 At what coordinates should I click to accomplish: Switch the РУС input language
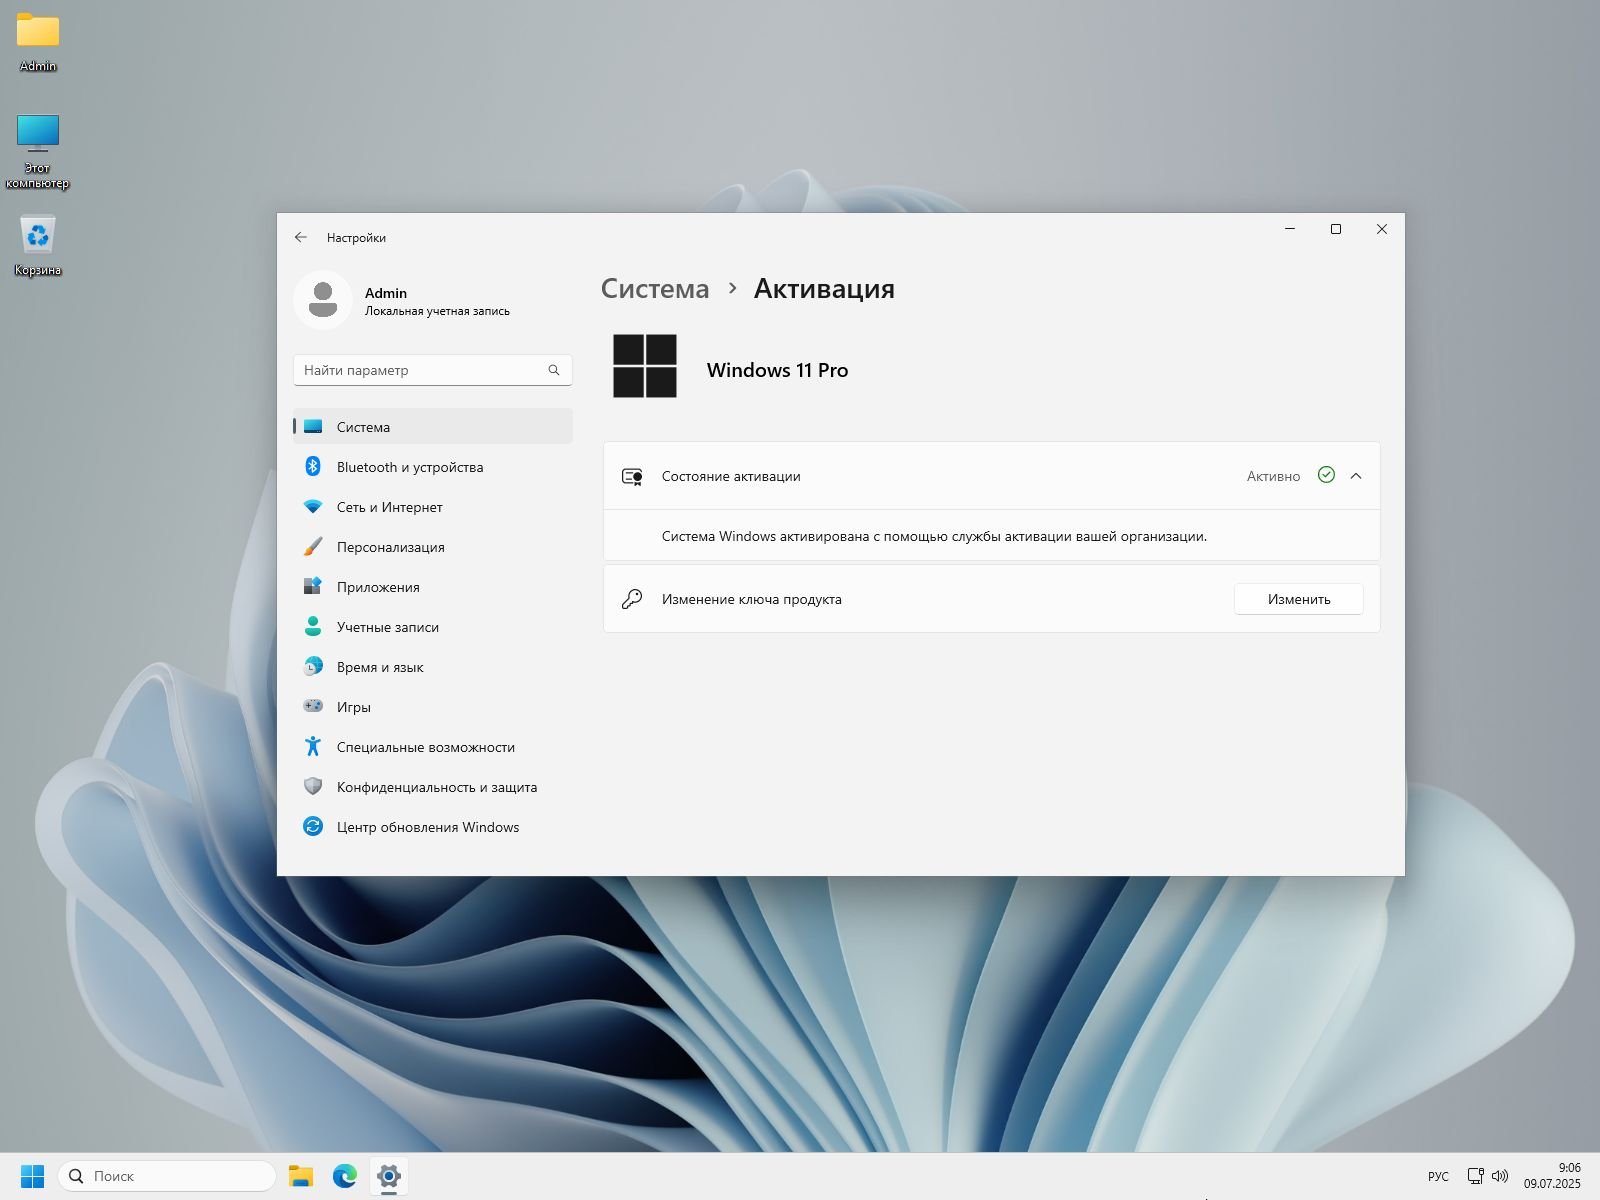pos(1438,1176)
